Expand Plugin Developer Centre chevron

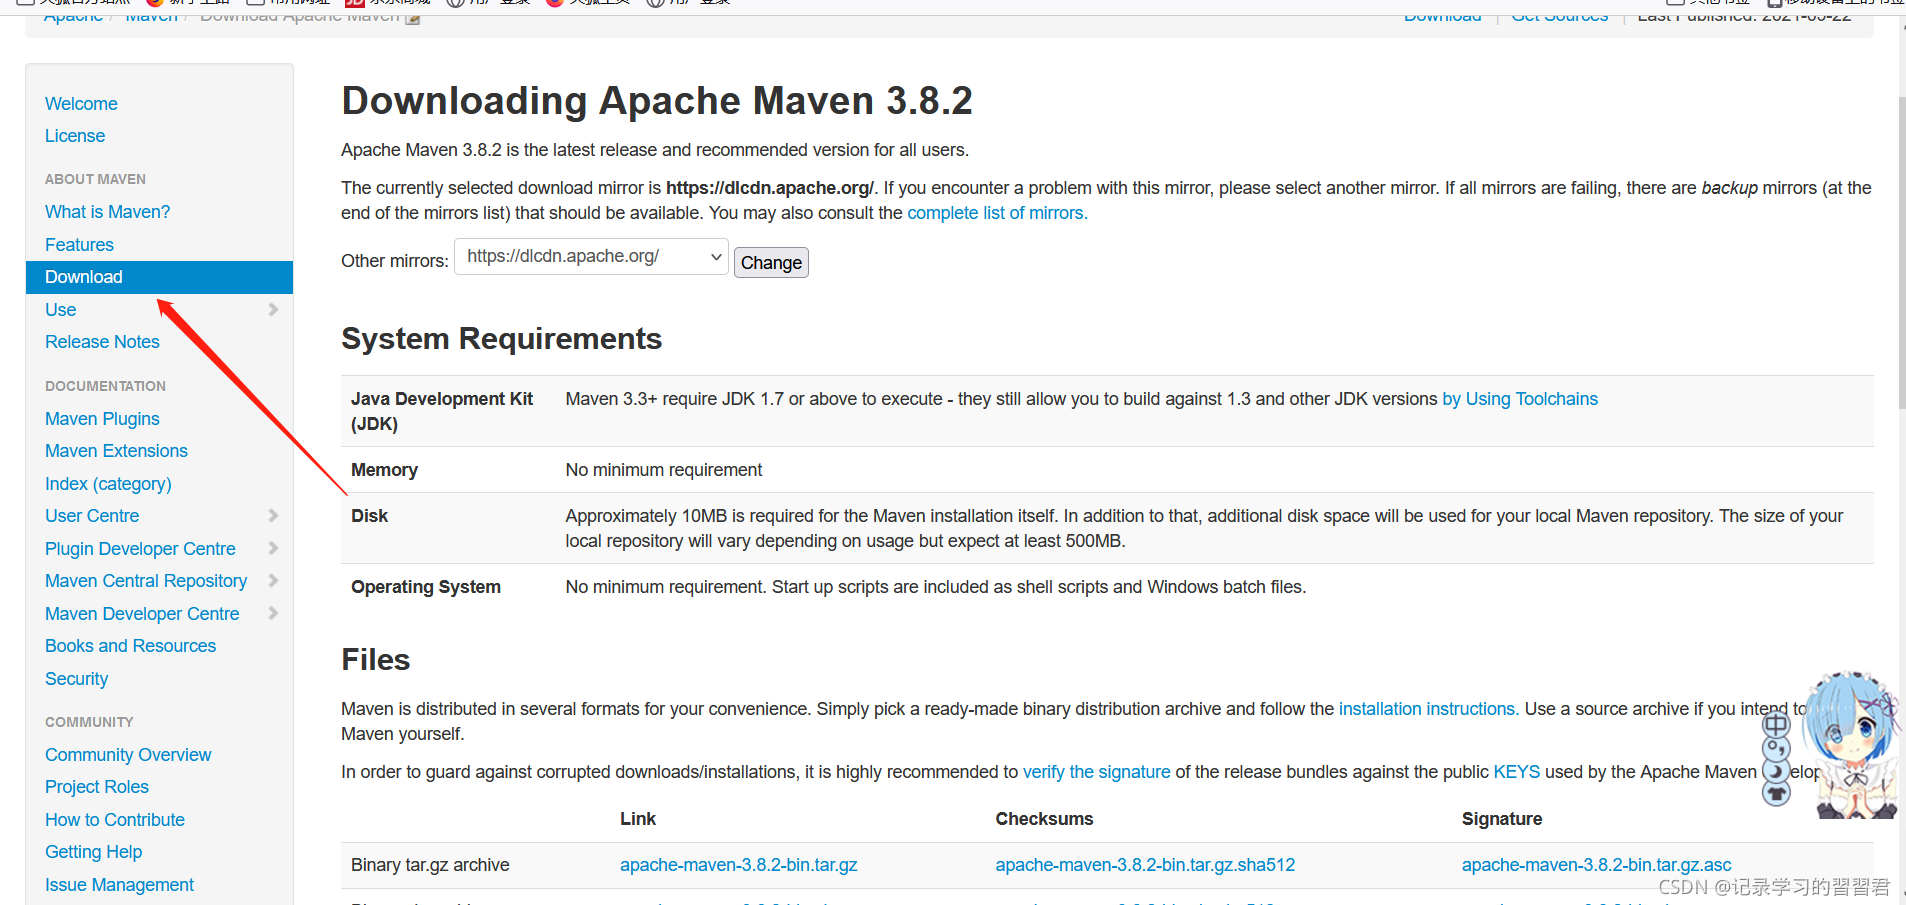click(273, 549)
